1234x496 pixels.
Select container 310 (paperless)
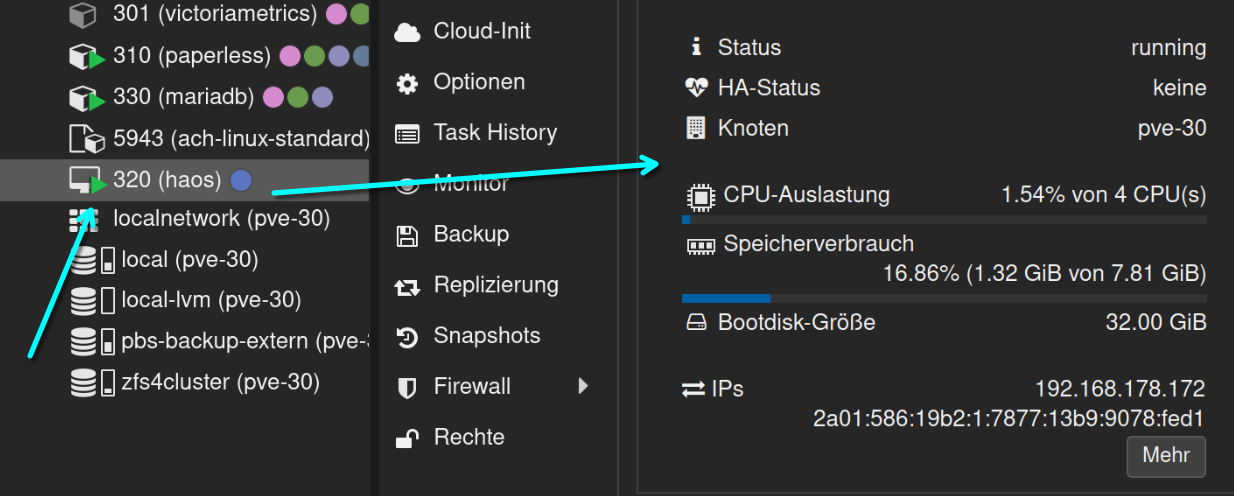pos(191,56)
